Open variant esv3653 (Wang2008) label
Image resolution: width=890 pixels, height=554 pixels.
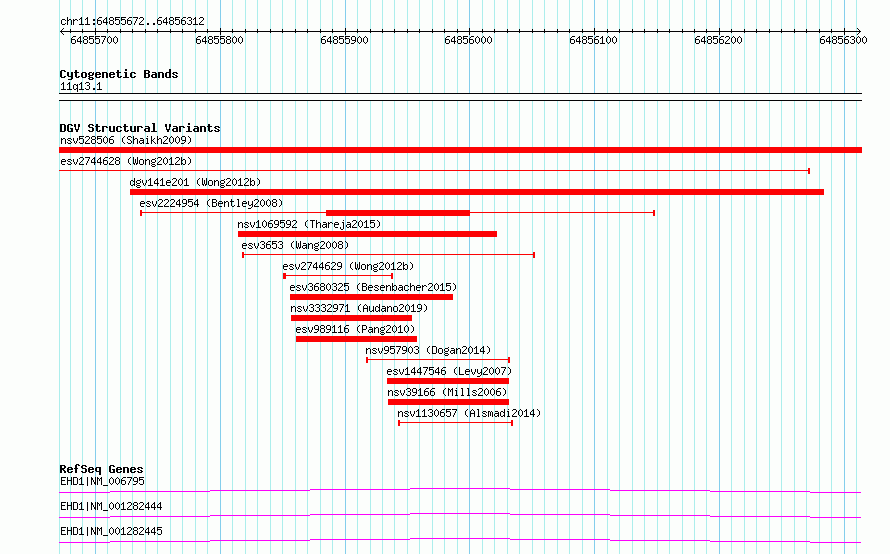coord(295,245)
